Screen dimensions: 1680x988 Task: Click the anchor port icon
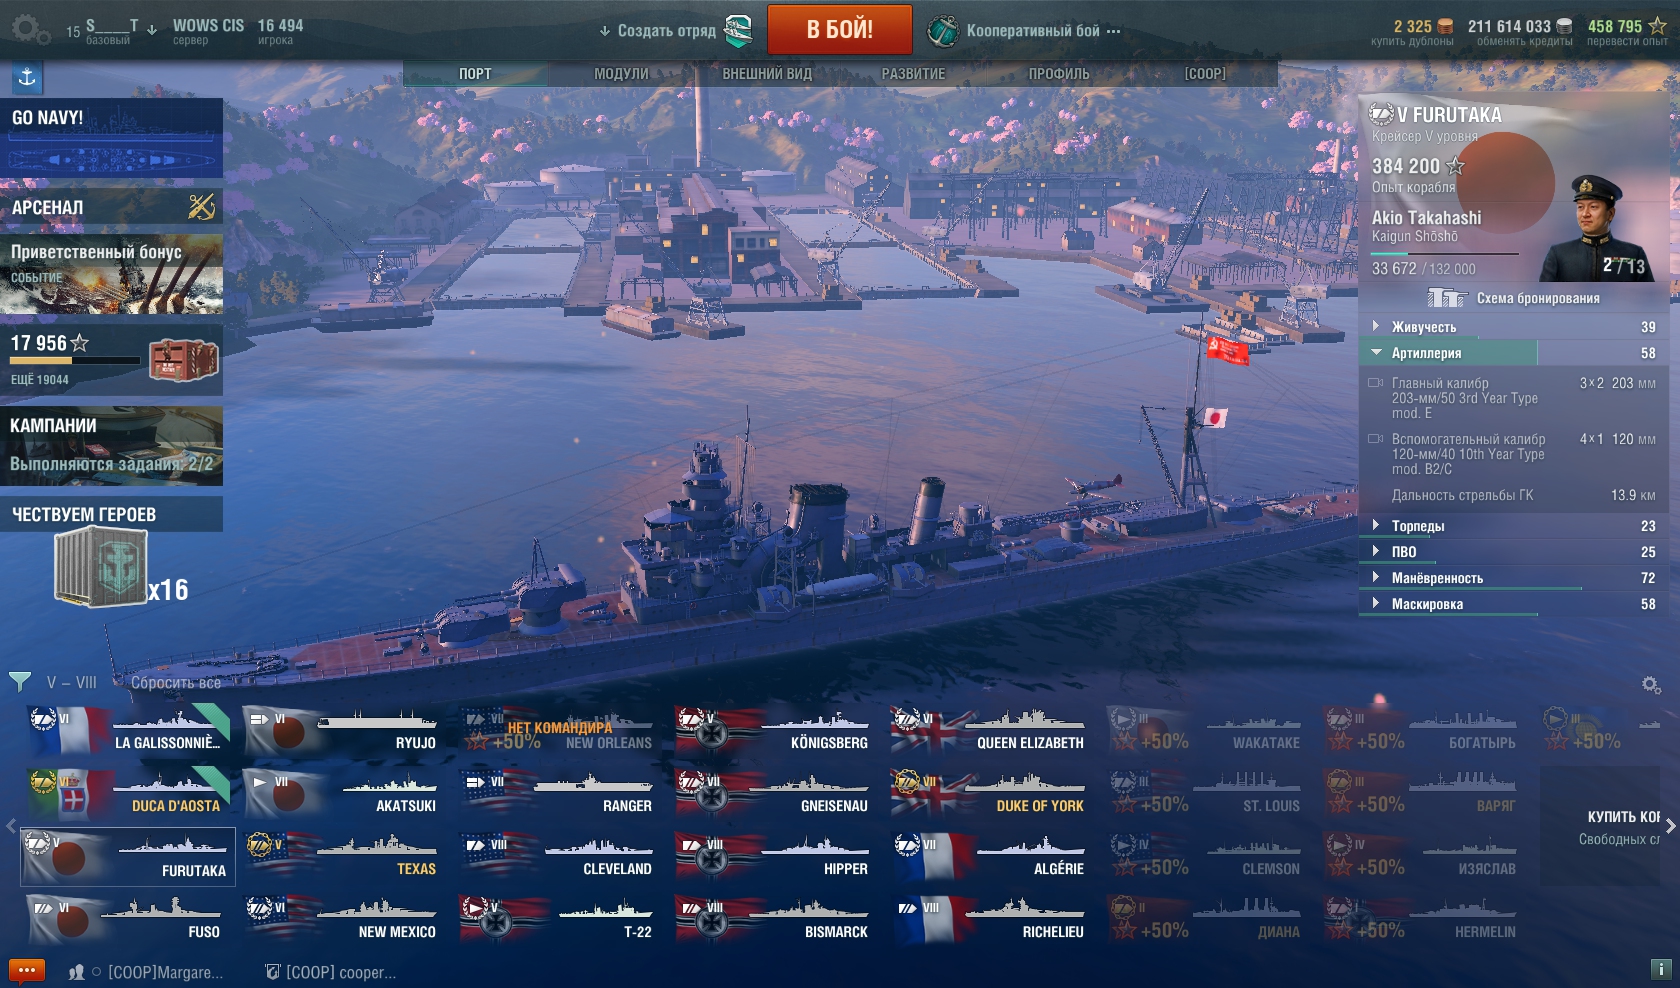pyautogui.click(x=27, y=77)
